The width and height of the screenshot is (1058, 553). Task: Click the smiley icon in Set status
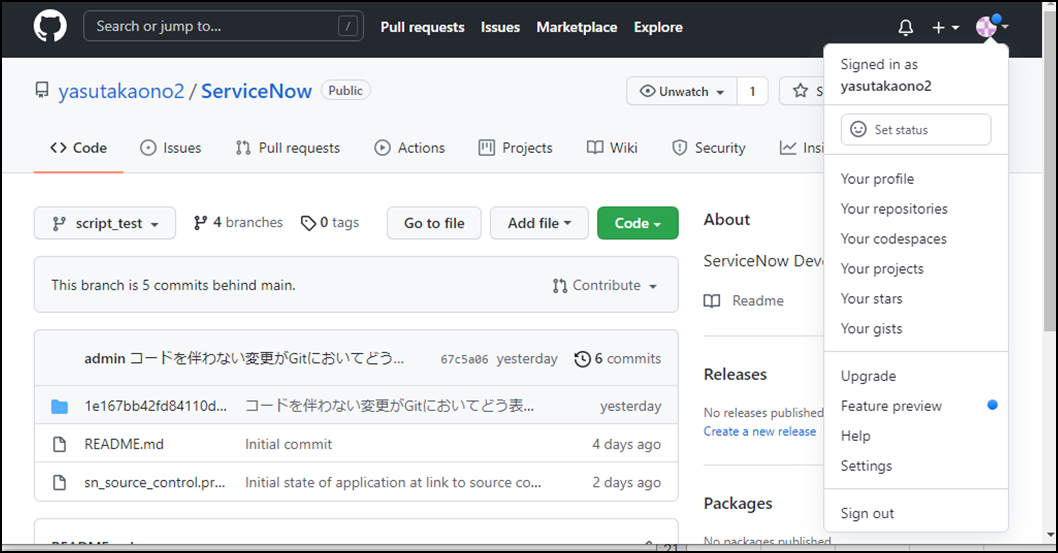[x=858, y=129]
